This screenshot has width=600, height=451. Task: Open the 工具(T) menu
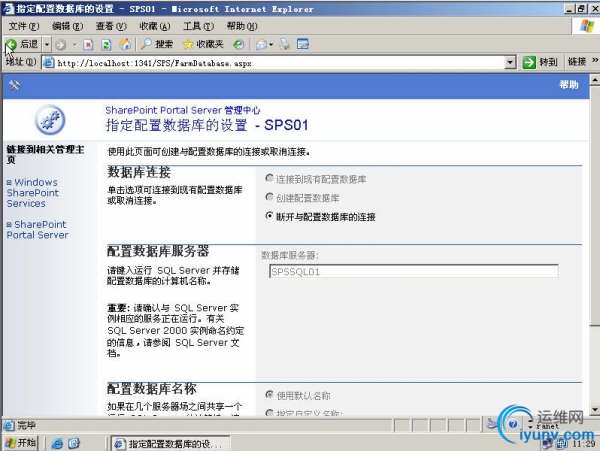tap(198, 26)
